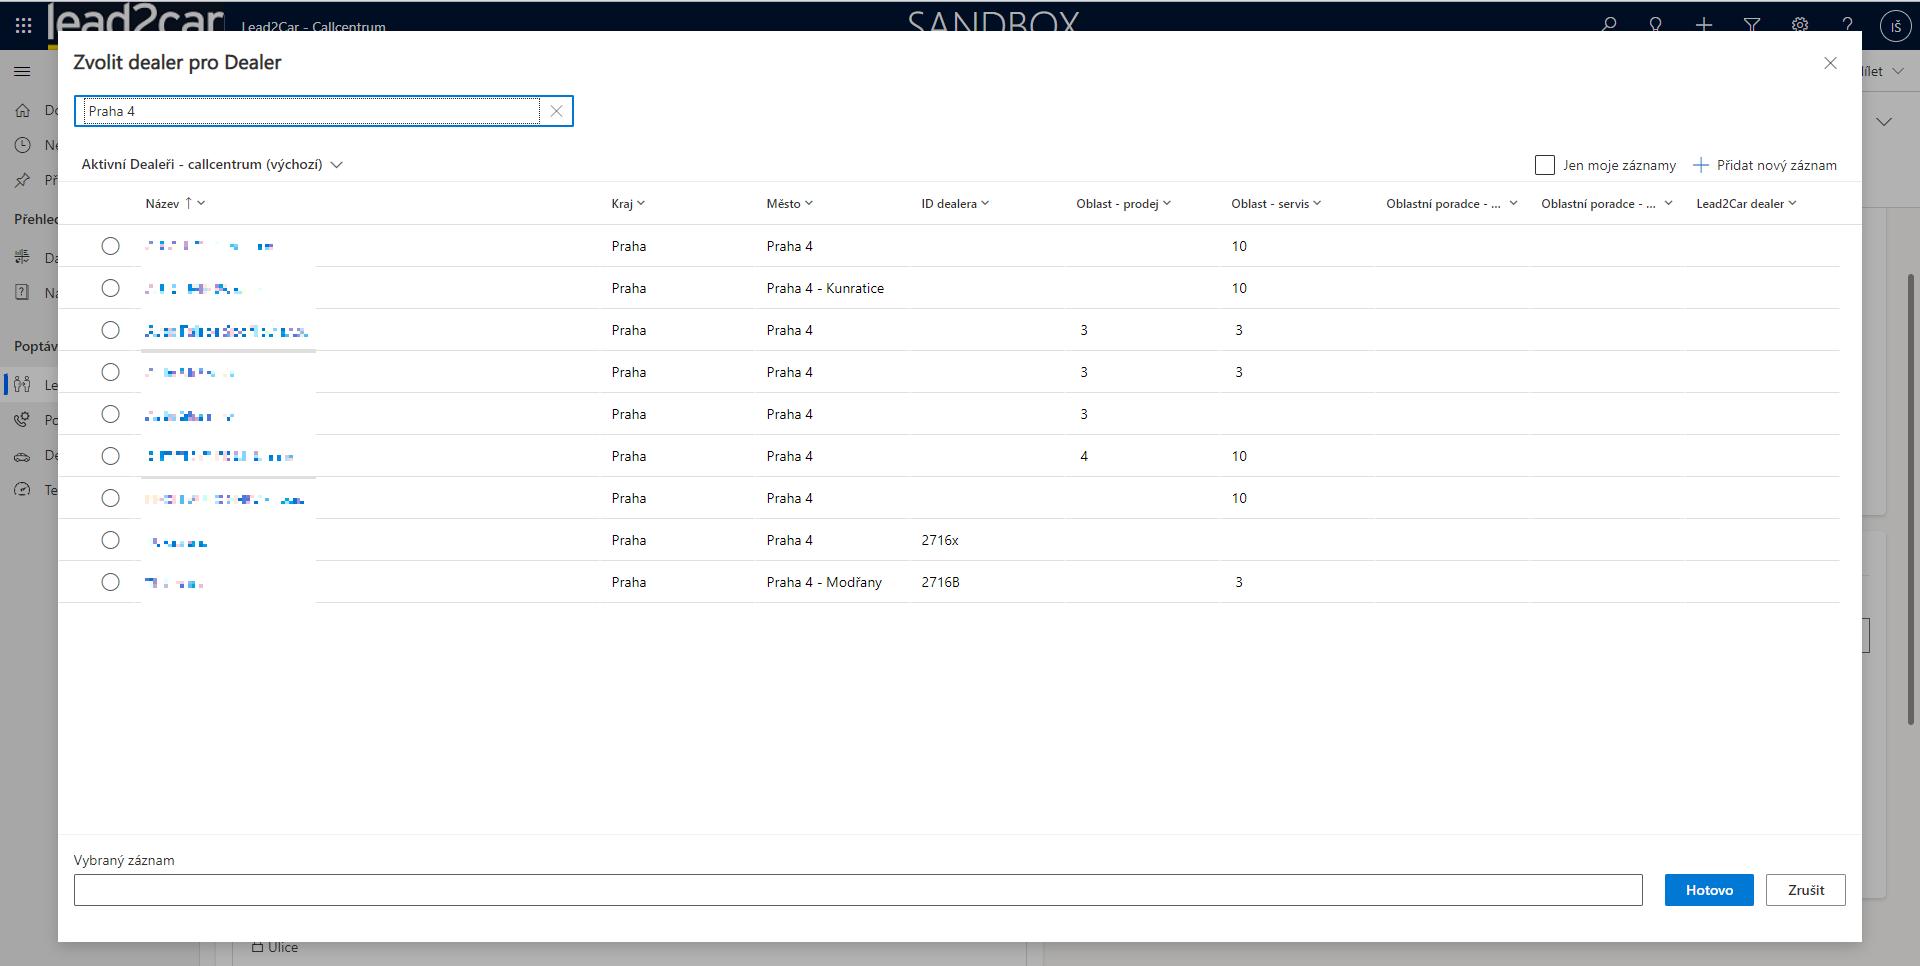Click 'Přidat nový záznam' to add record

(1765, 165)
